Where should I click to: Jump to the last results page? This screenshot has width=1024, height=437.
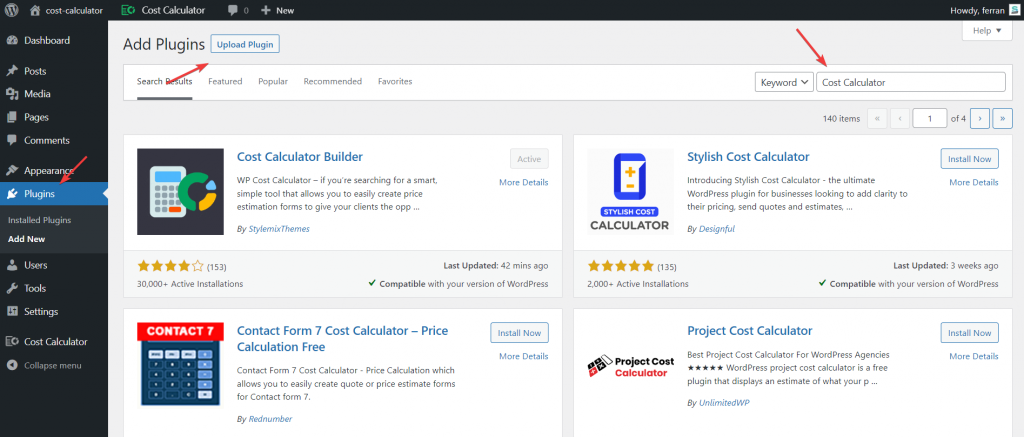tap(1002, 119)
